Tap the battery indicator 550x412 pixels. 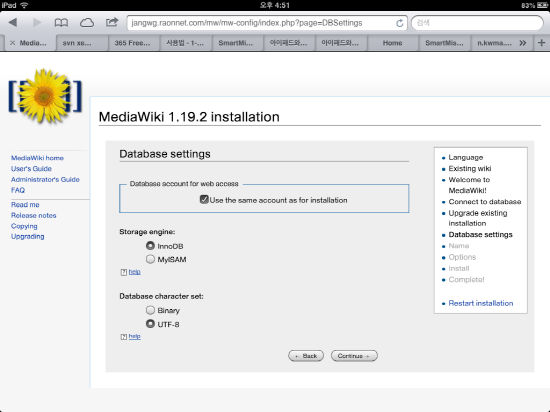point(542,5)
